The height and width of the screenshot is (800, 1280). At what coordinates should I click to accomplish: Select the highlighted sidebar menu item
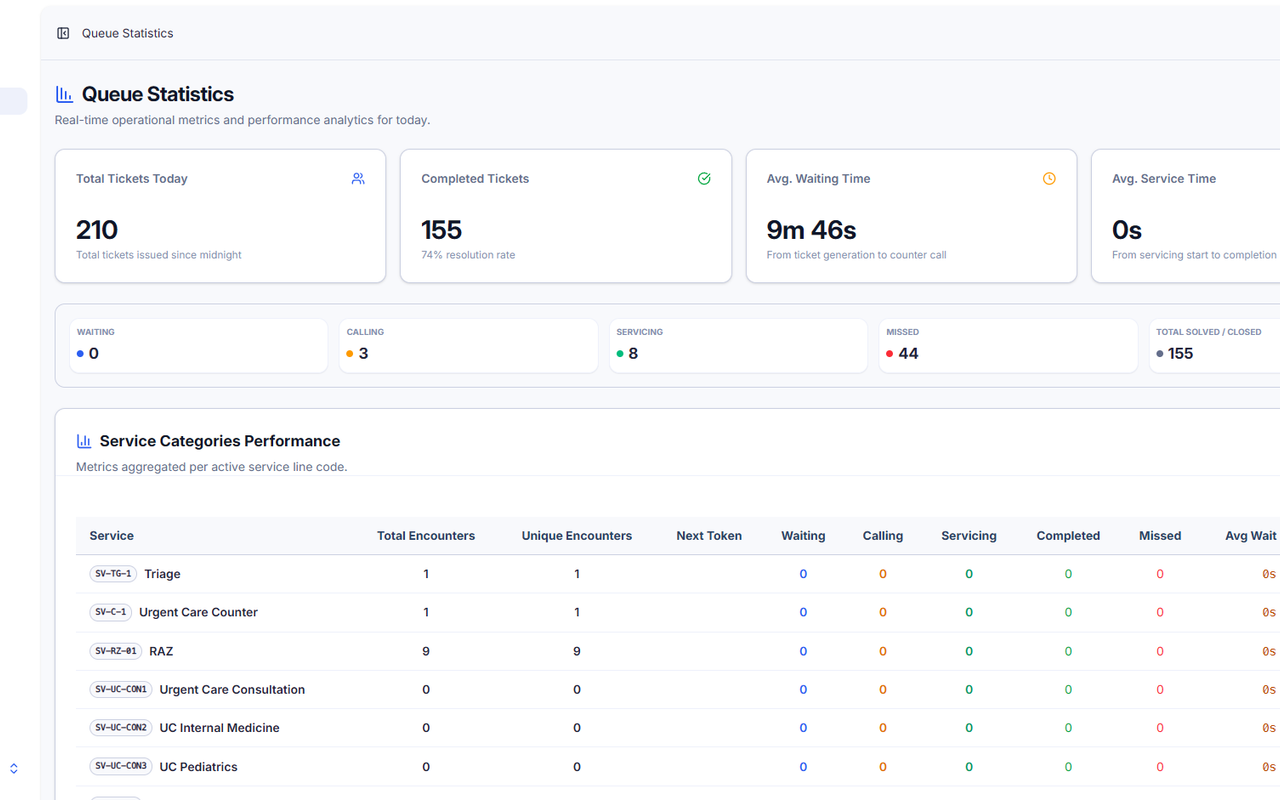coord(13,101)
